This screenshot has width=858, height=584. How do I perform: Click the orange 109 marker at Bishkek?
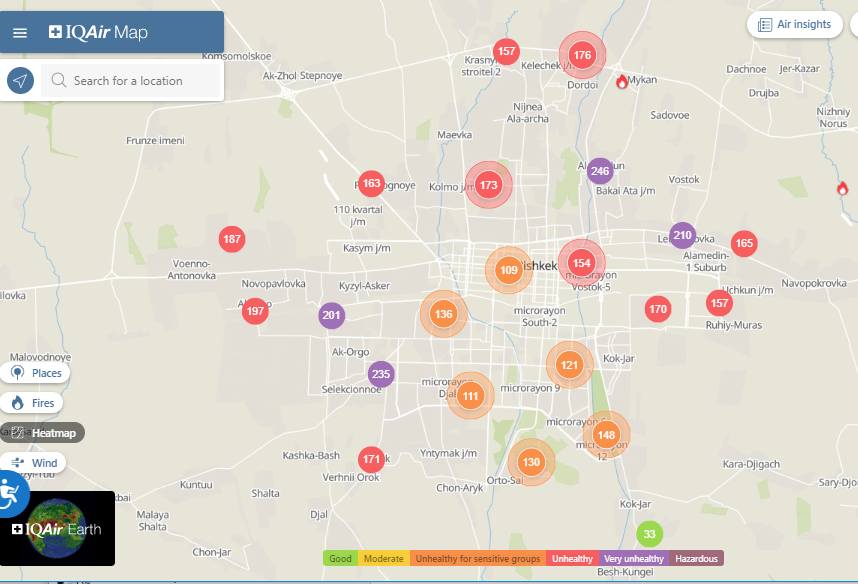point(508,270)
